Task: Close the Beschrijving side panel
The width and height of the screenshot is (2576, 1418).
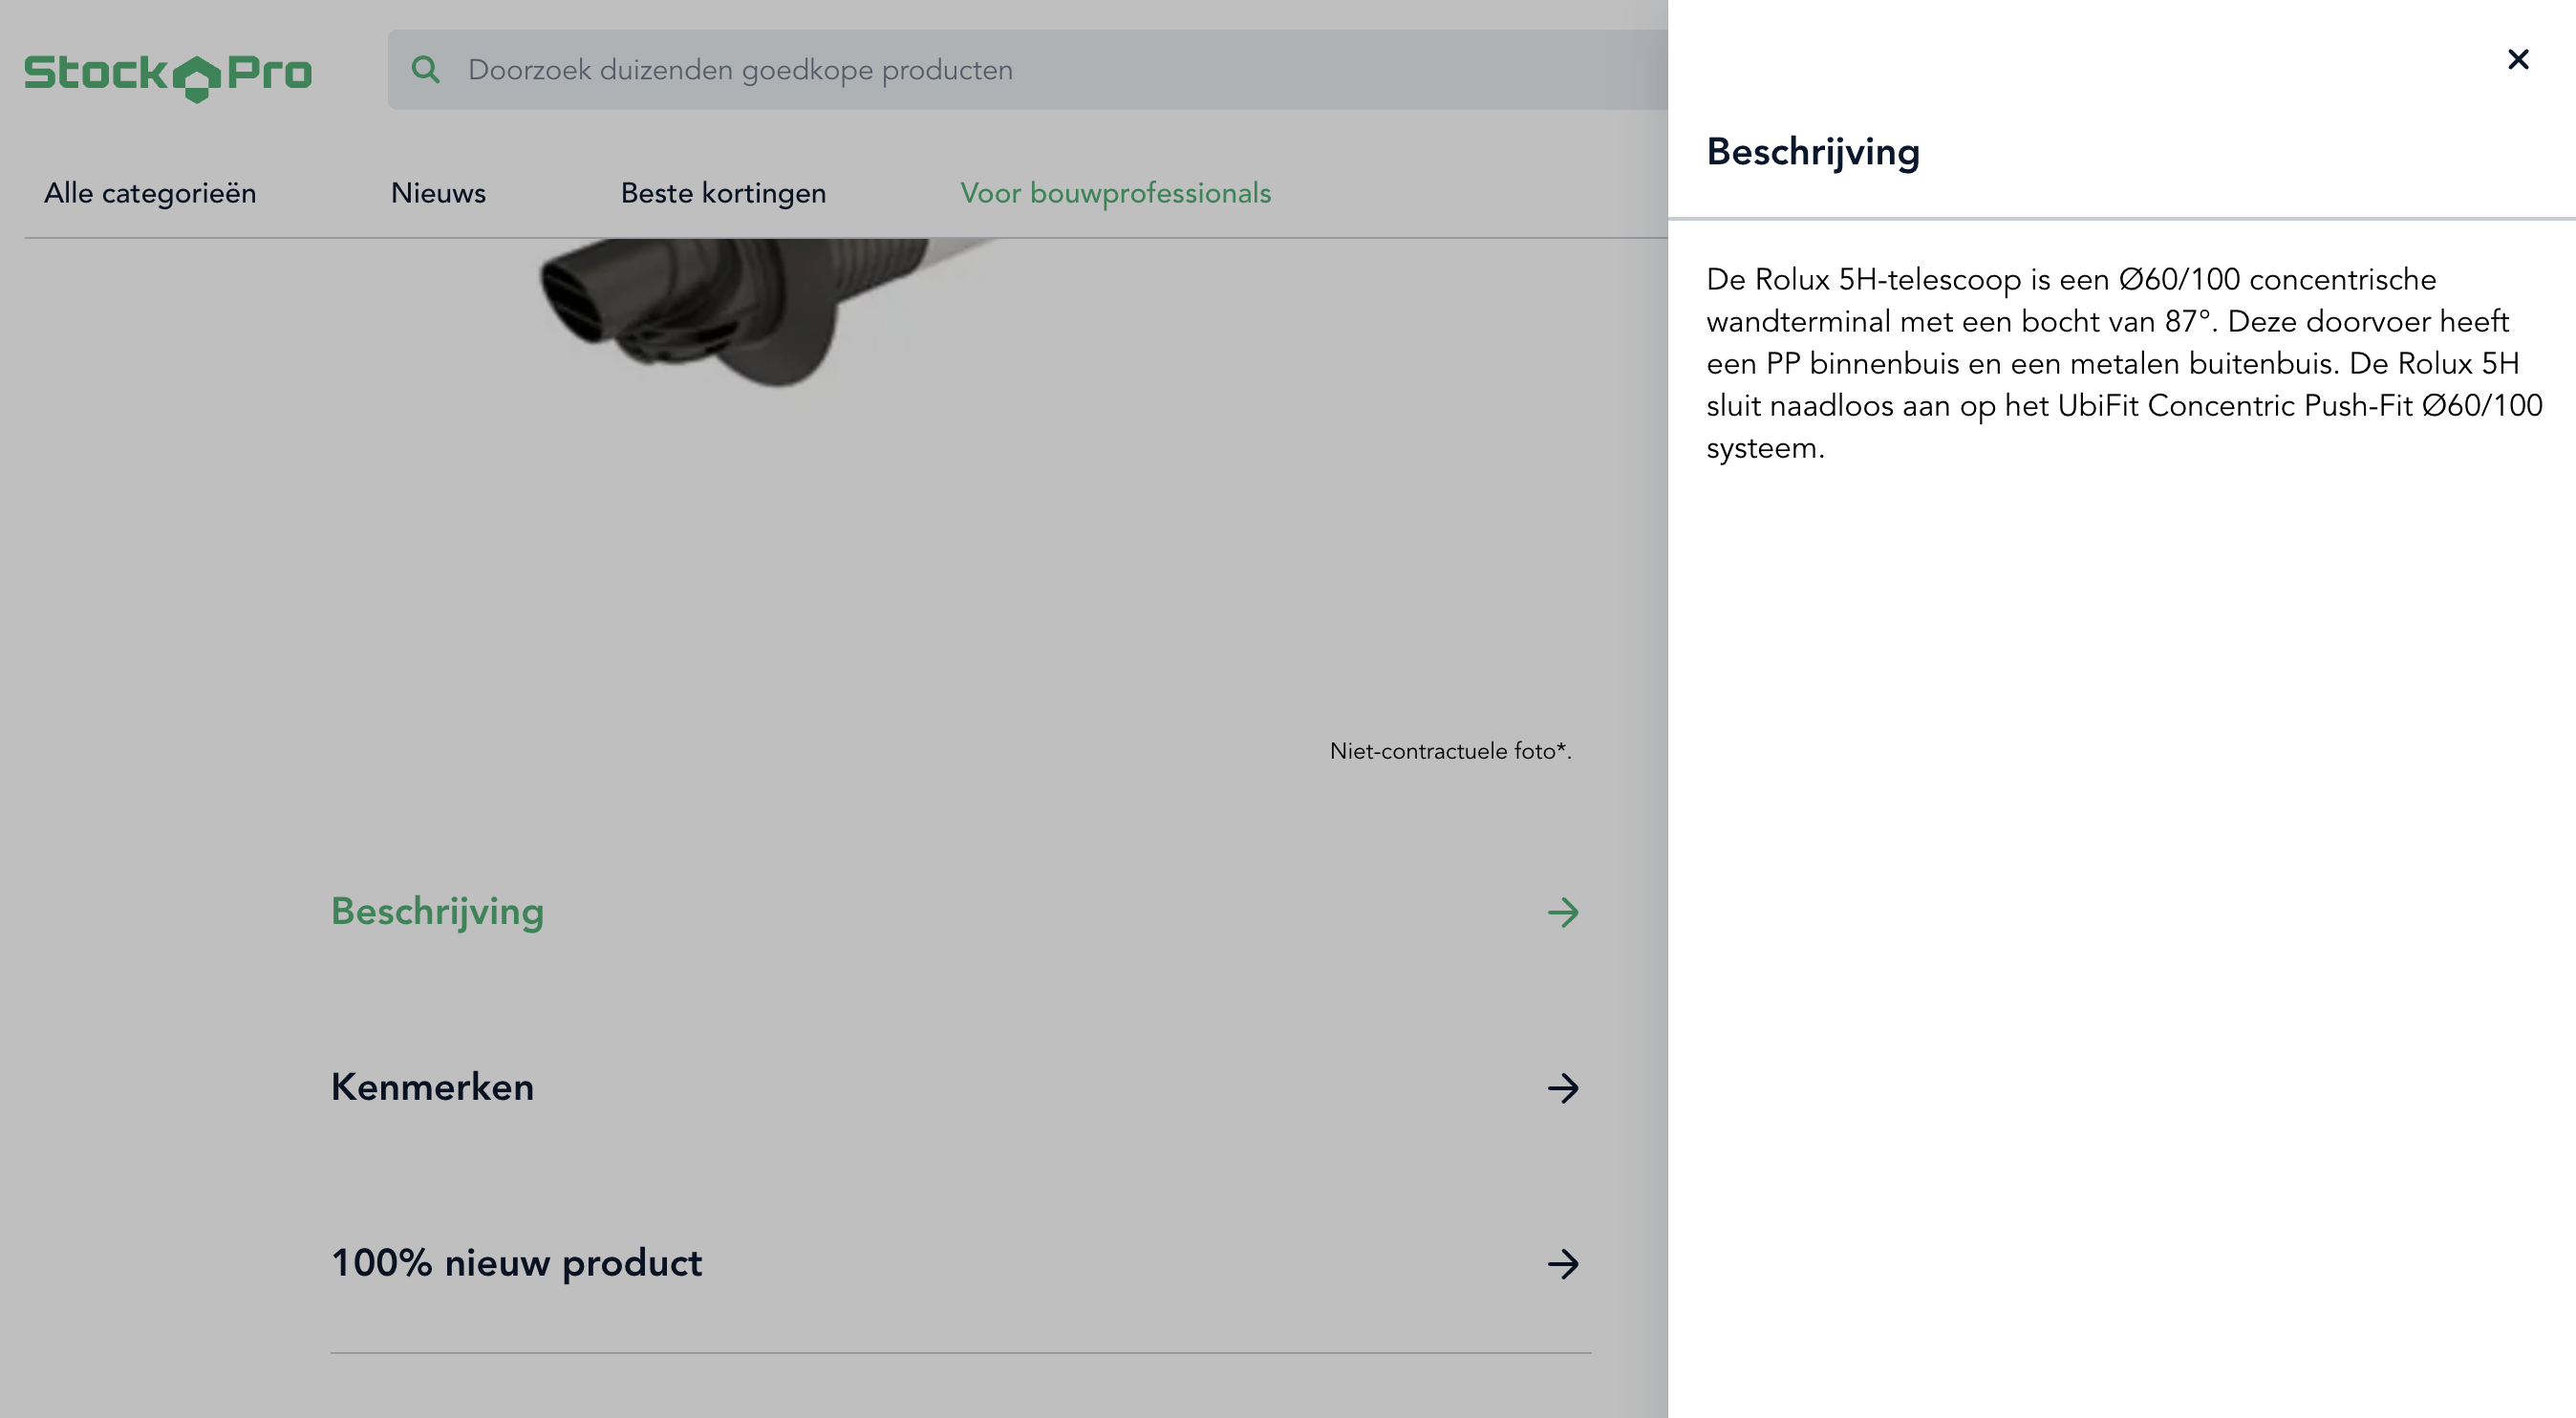Action: tap(2517, 59)
